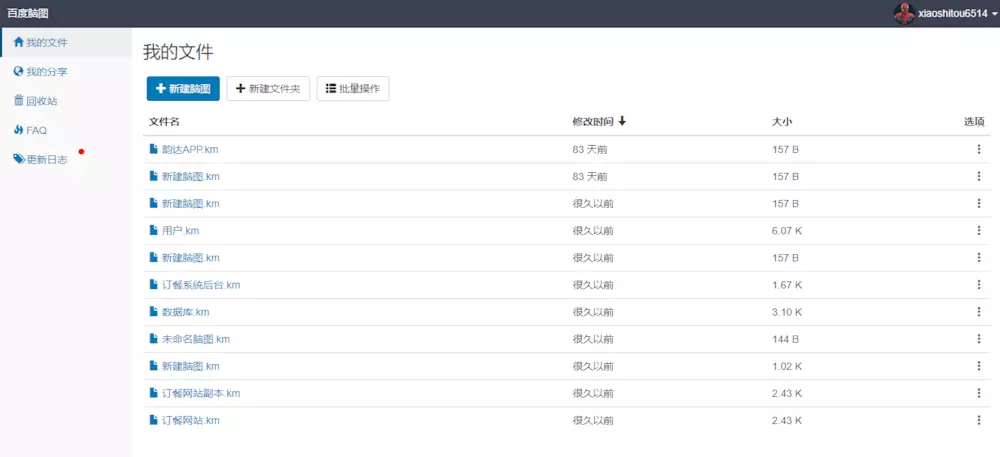The image size is (1000, 457).
Task: Open the file 订餐网站.km
Action: 191,421
